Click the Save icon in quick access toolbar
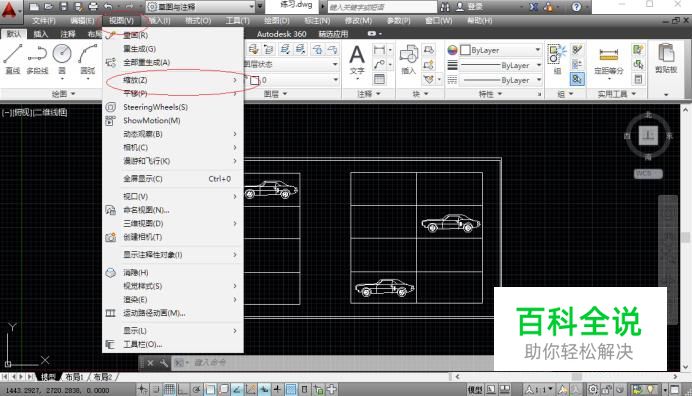This screenshot has width=692, height=396. tap(64, 7)
